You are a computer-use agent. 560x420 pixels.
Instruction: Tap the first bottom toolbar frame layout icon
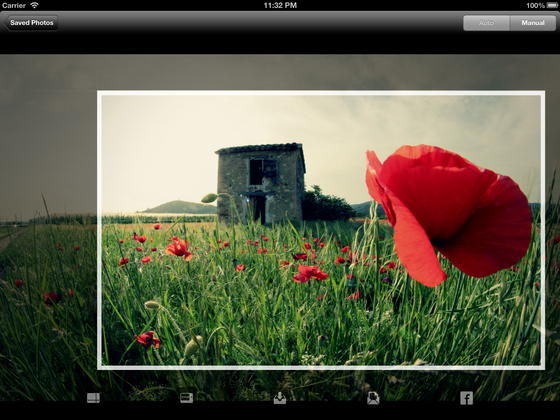click(x=93, y=398)
